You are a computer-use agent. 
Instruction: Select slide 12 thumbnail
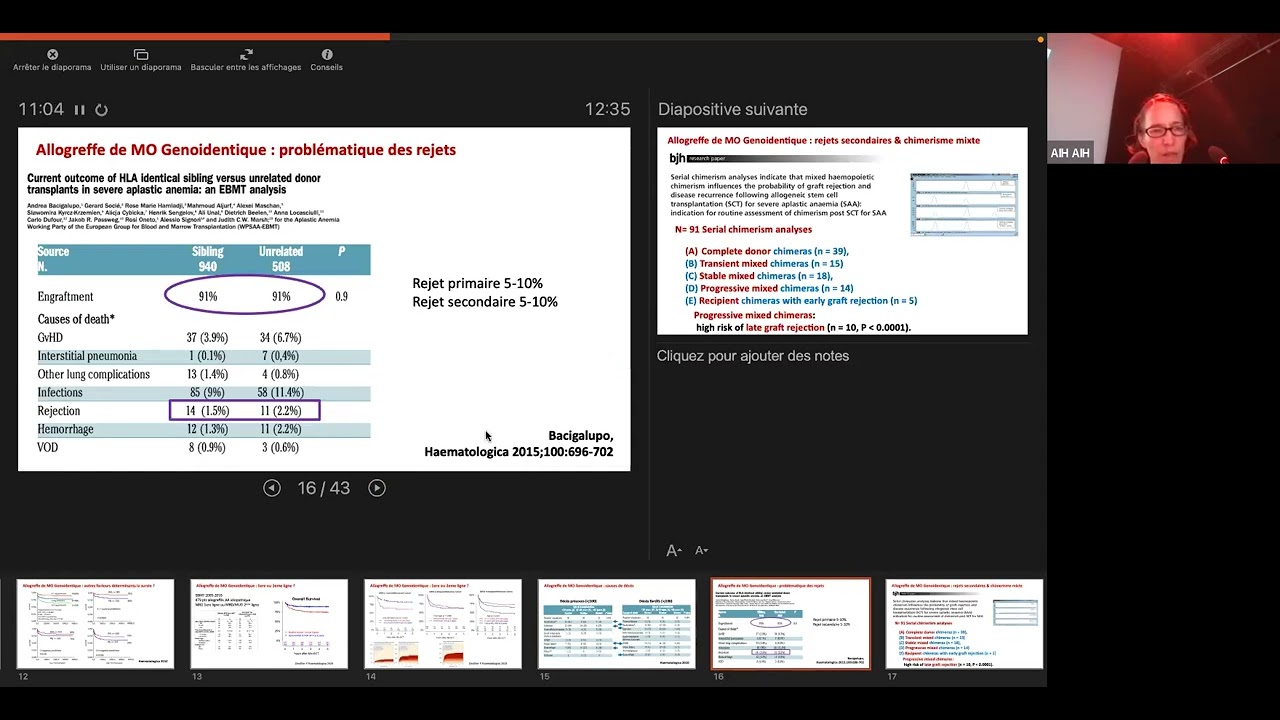tap(96, 623)
